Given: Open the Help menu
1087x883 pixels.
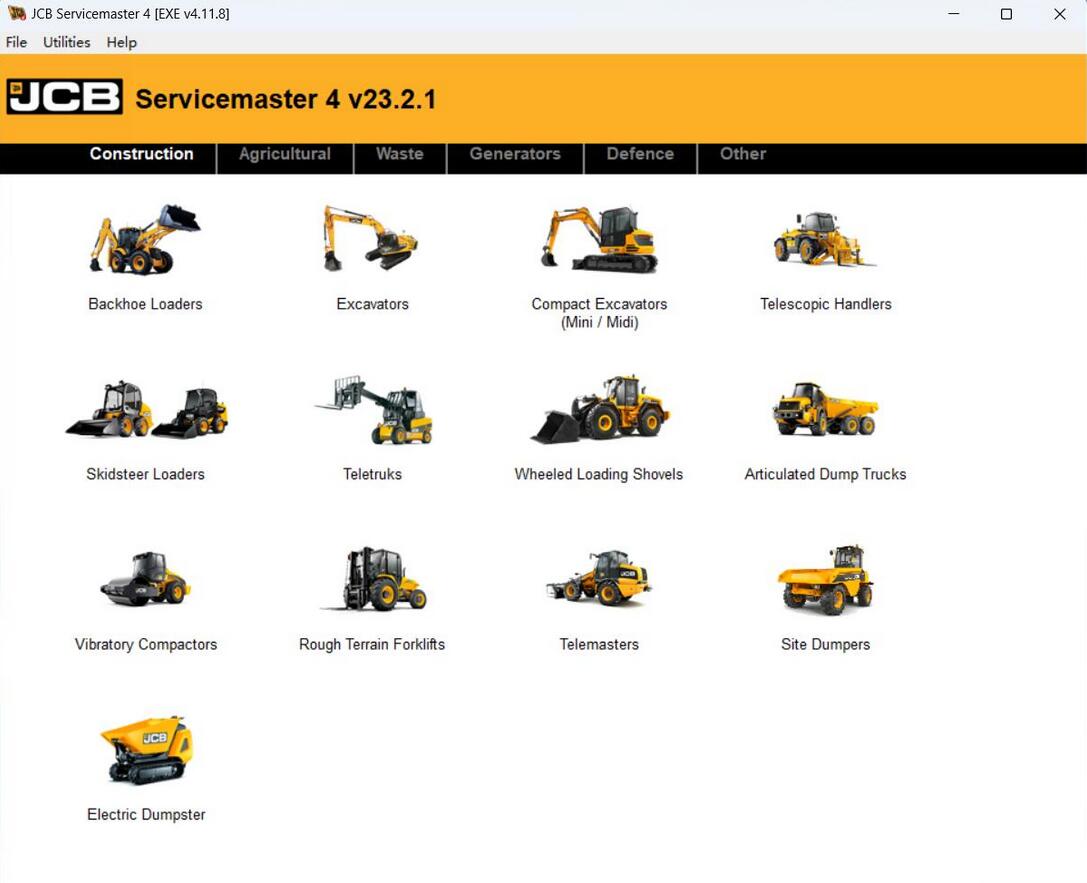Looking at the screenshot, I should tap(121, 42).
